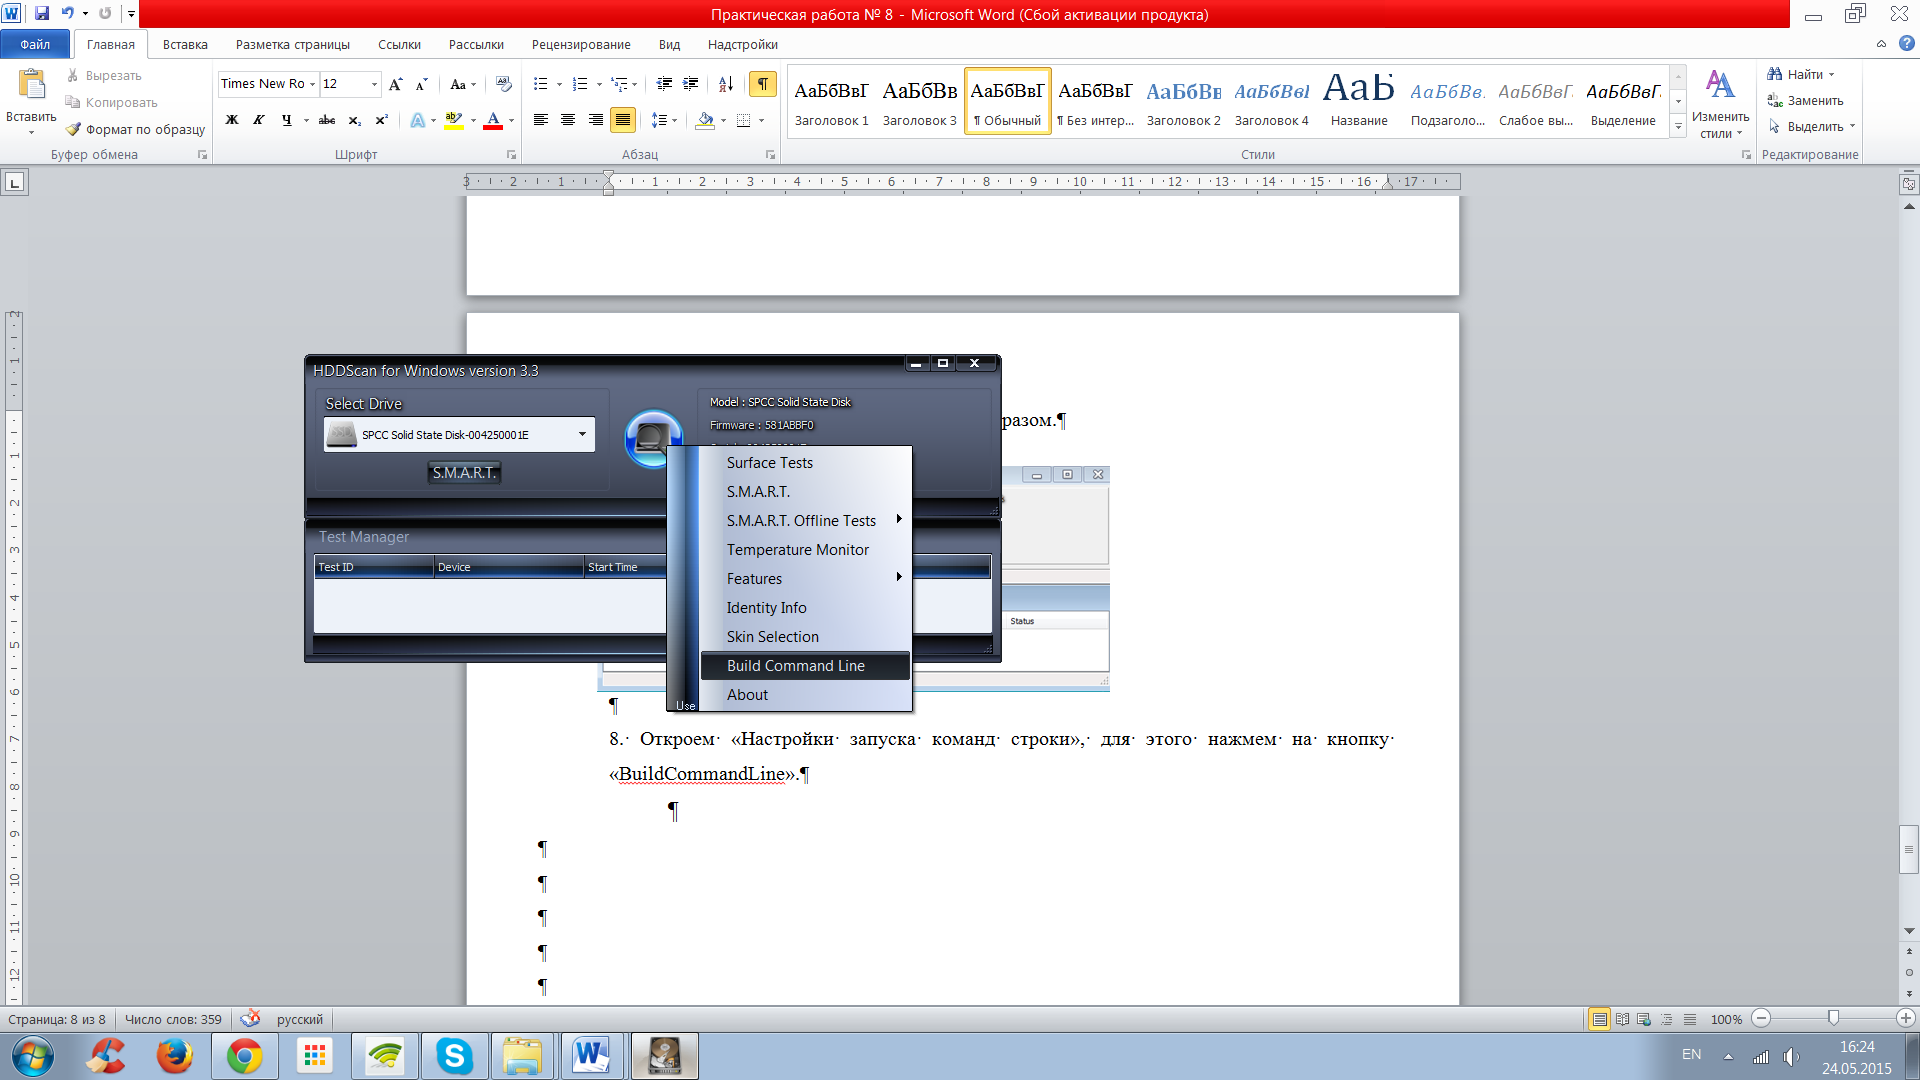Click the align left icon
Image resolution: width=1920 pixels, height=1080 pixels.
pos(541,120)
